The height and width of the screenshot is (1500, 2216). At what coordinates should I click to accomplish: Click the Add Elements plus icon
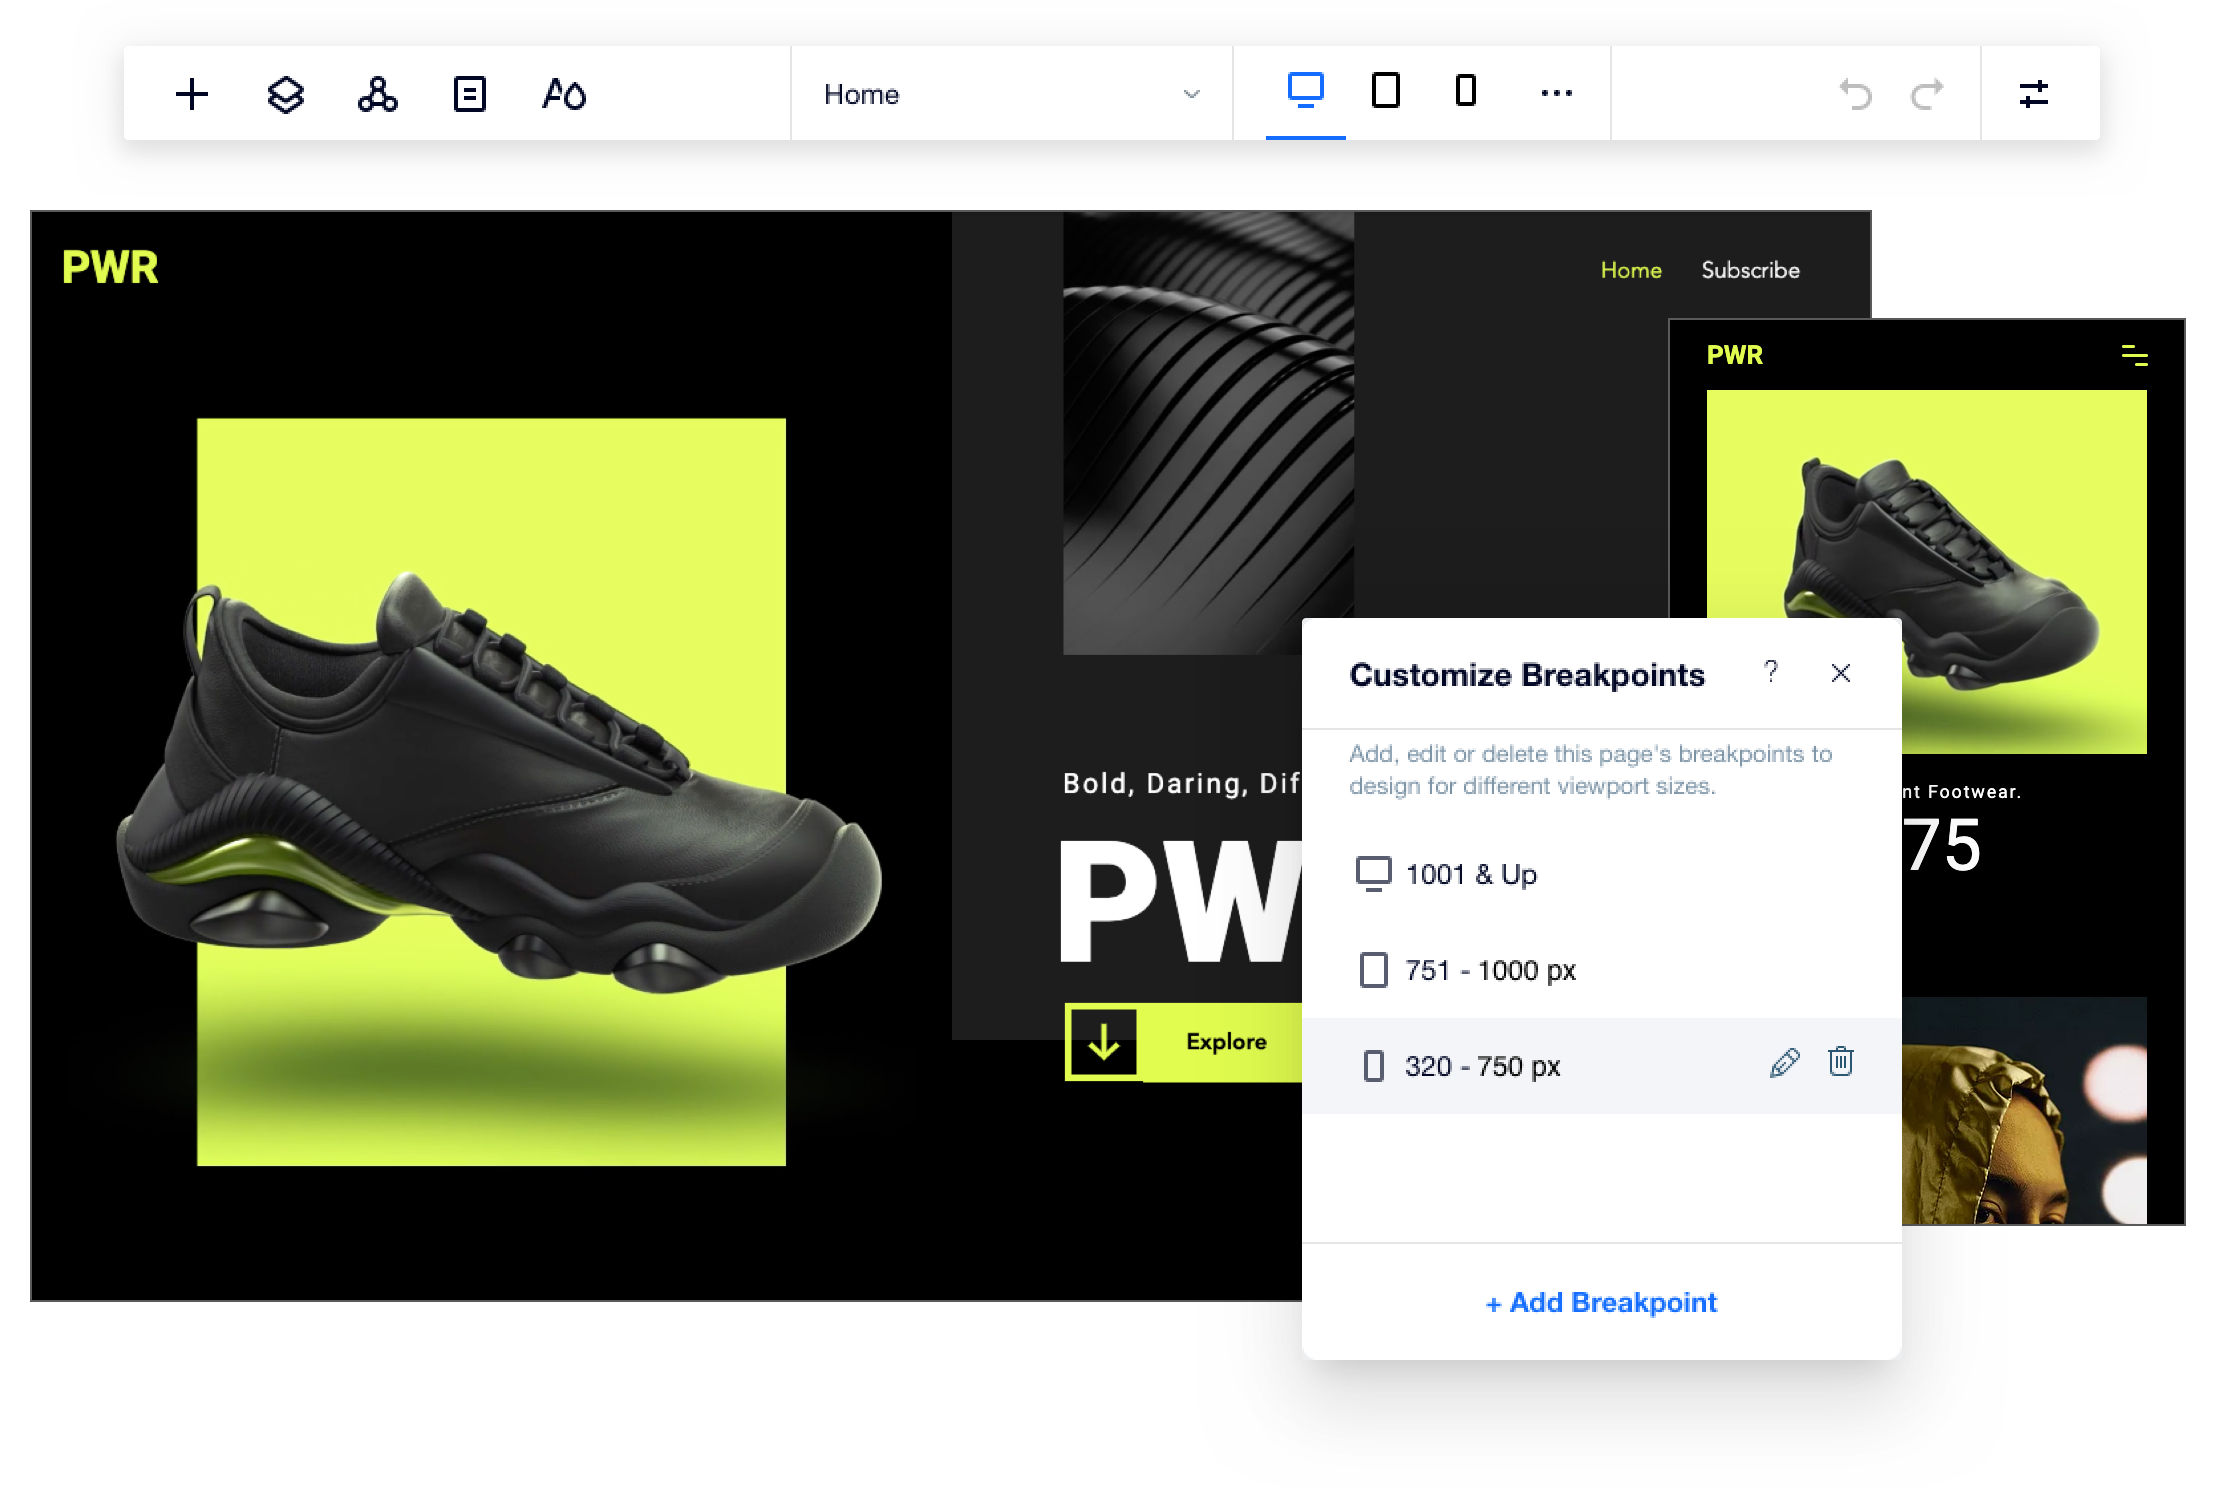(191, 94)
